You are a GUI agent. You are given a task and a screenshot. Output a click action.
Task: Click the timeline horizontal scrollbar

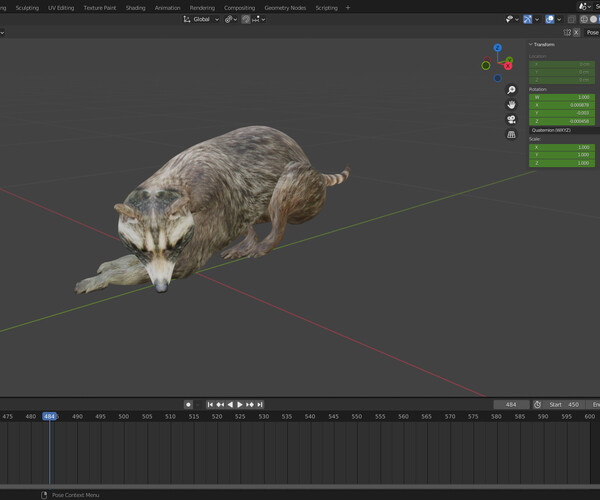click(x=300, y=487)
